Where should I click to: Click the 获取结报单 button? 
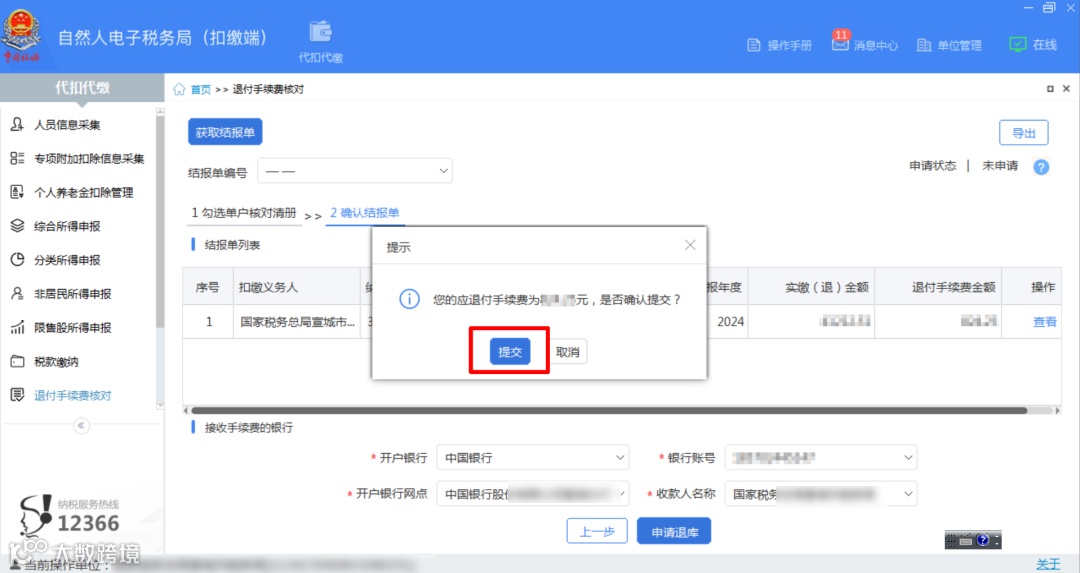[225, 132]
